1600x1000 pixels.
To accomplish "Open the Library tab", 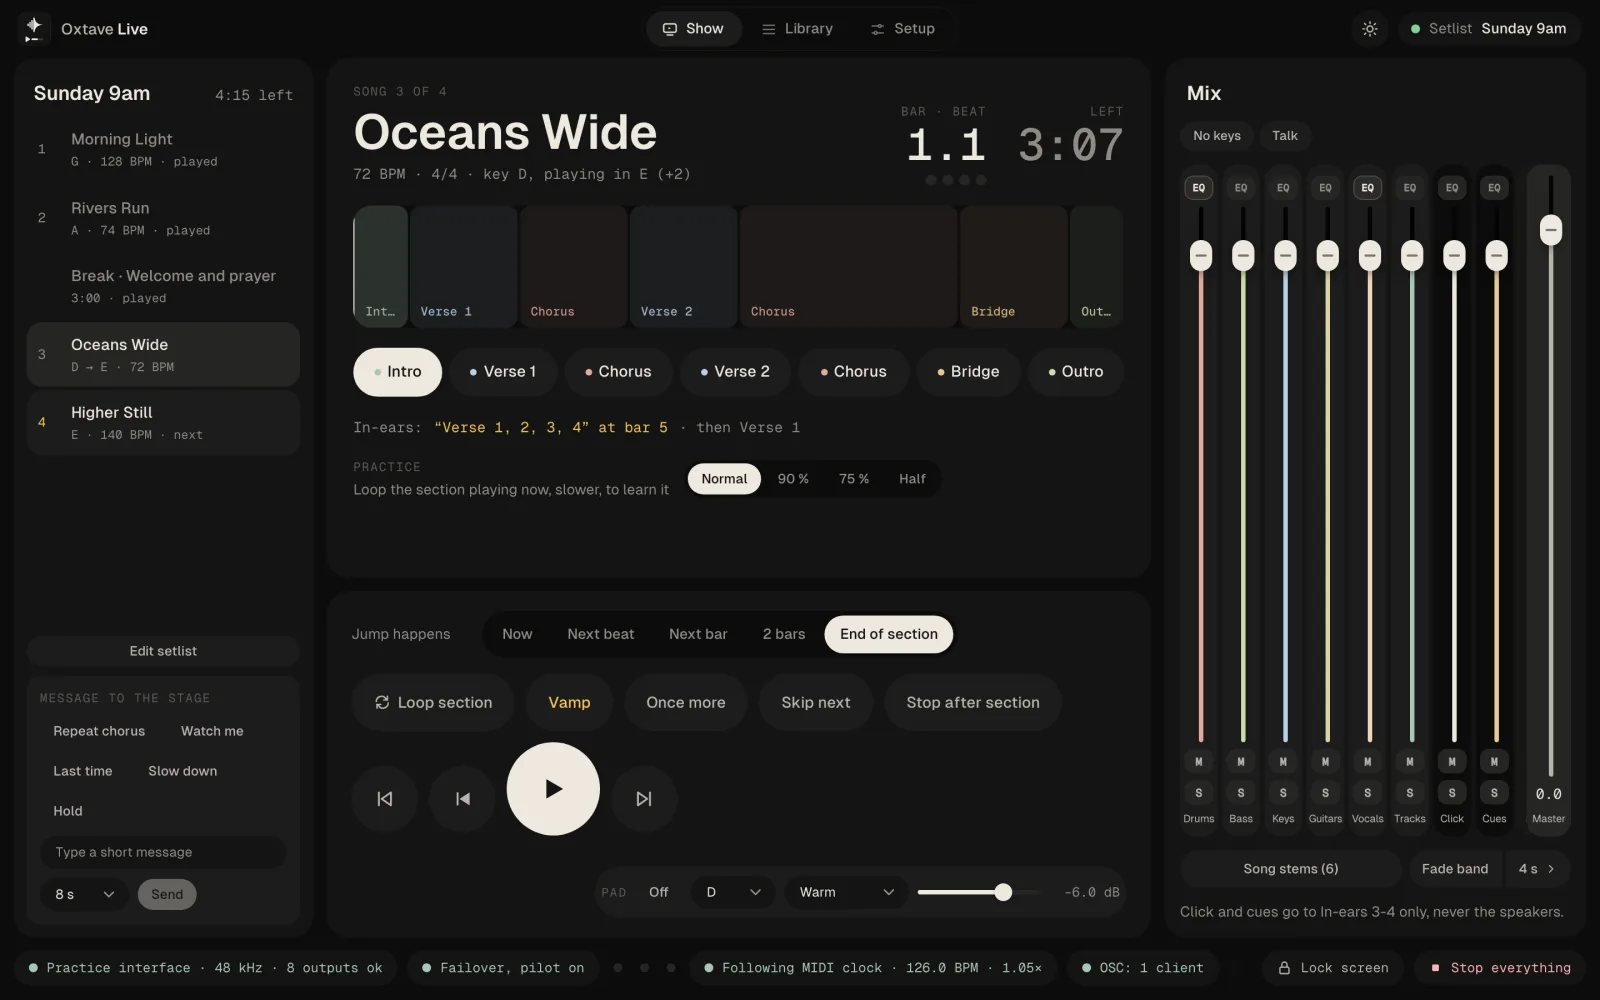I will (797, 29).
